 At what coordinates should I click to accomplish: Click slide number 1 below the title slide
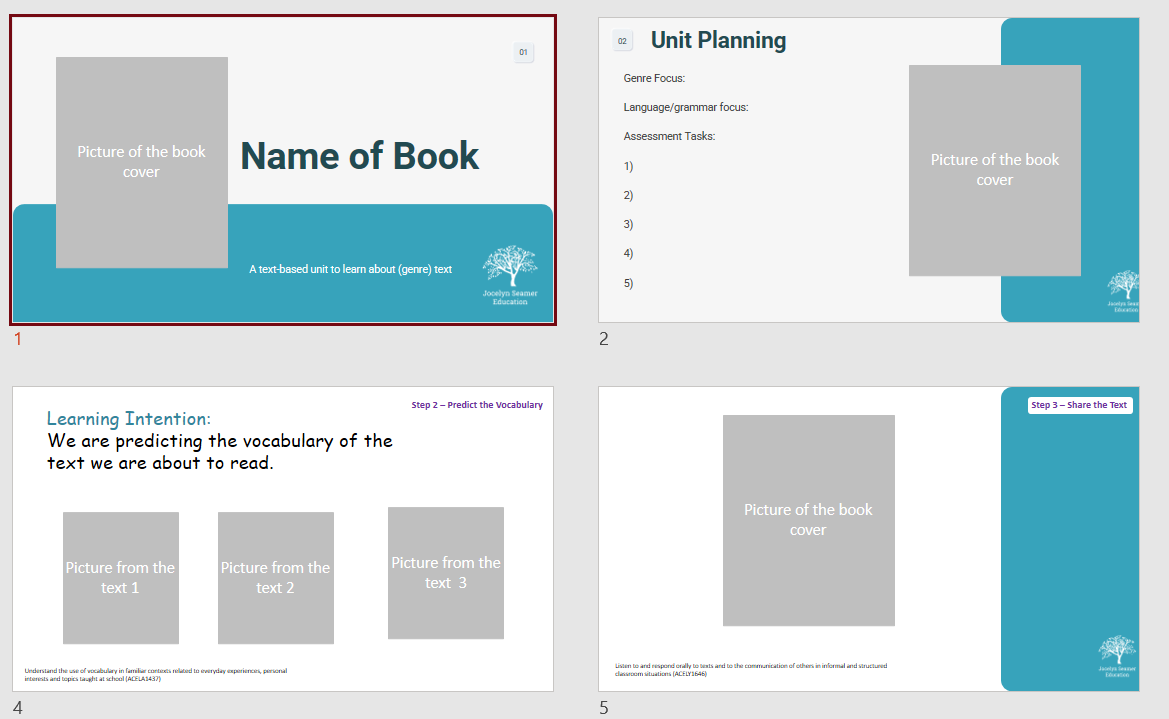point(18,339)
